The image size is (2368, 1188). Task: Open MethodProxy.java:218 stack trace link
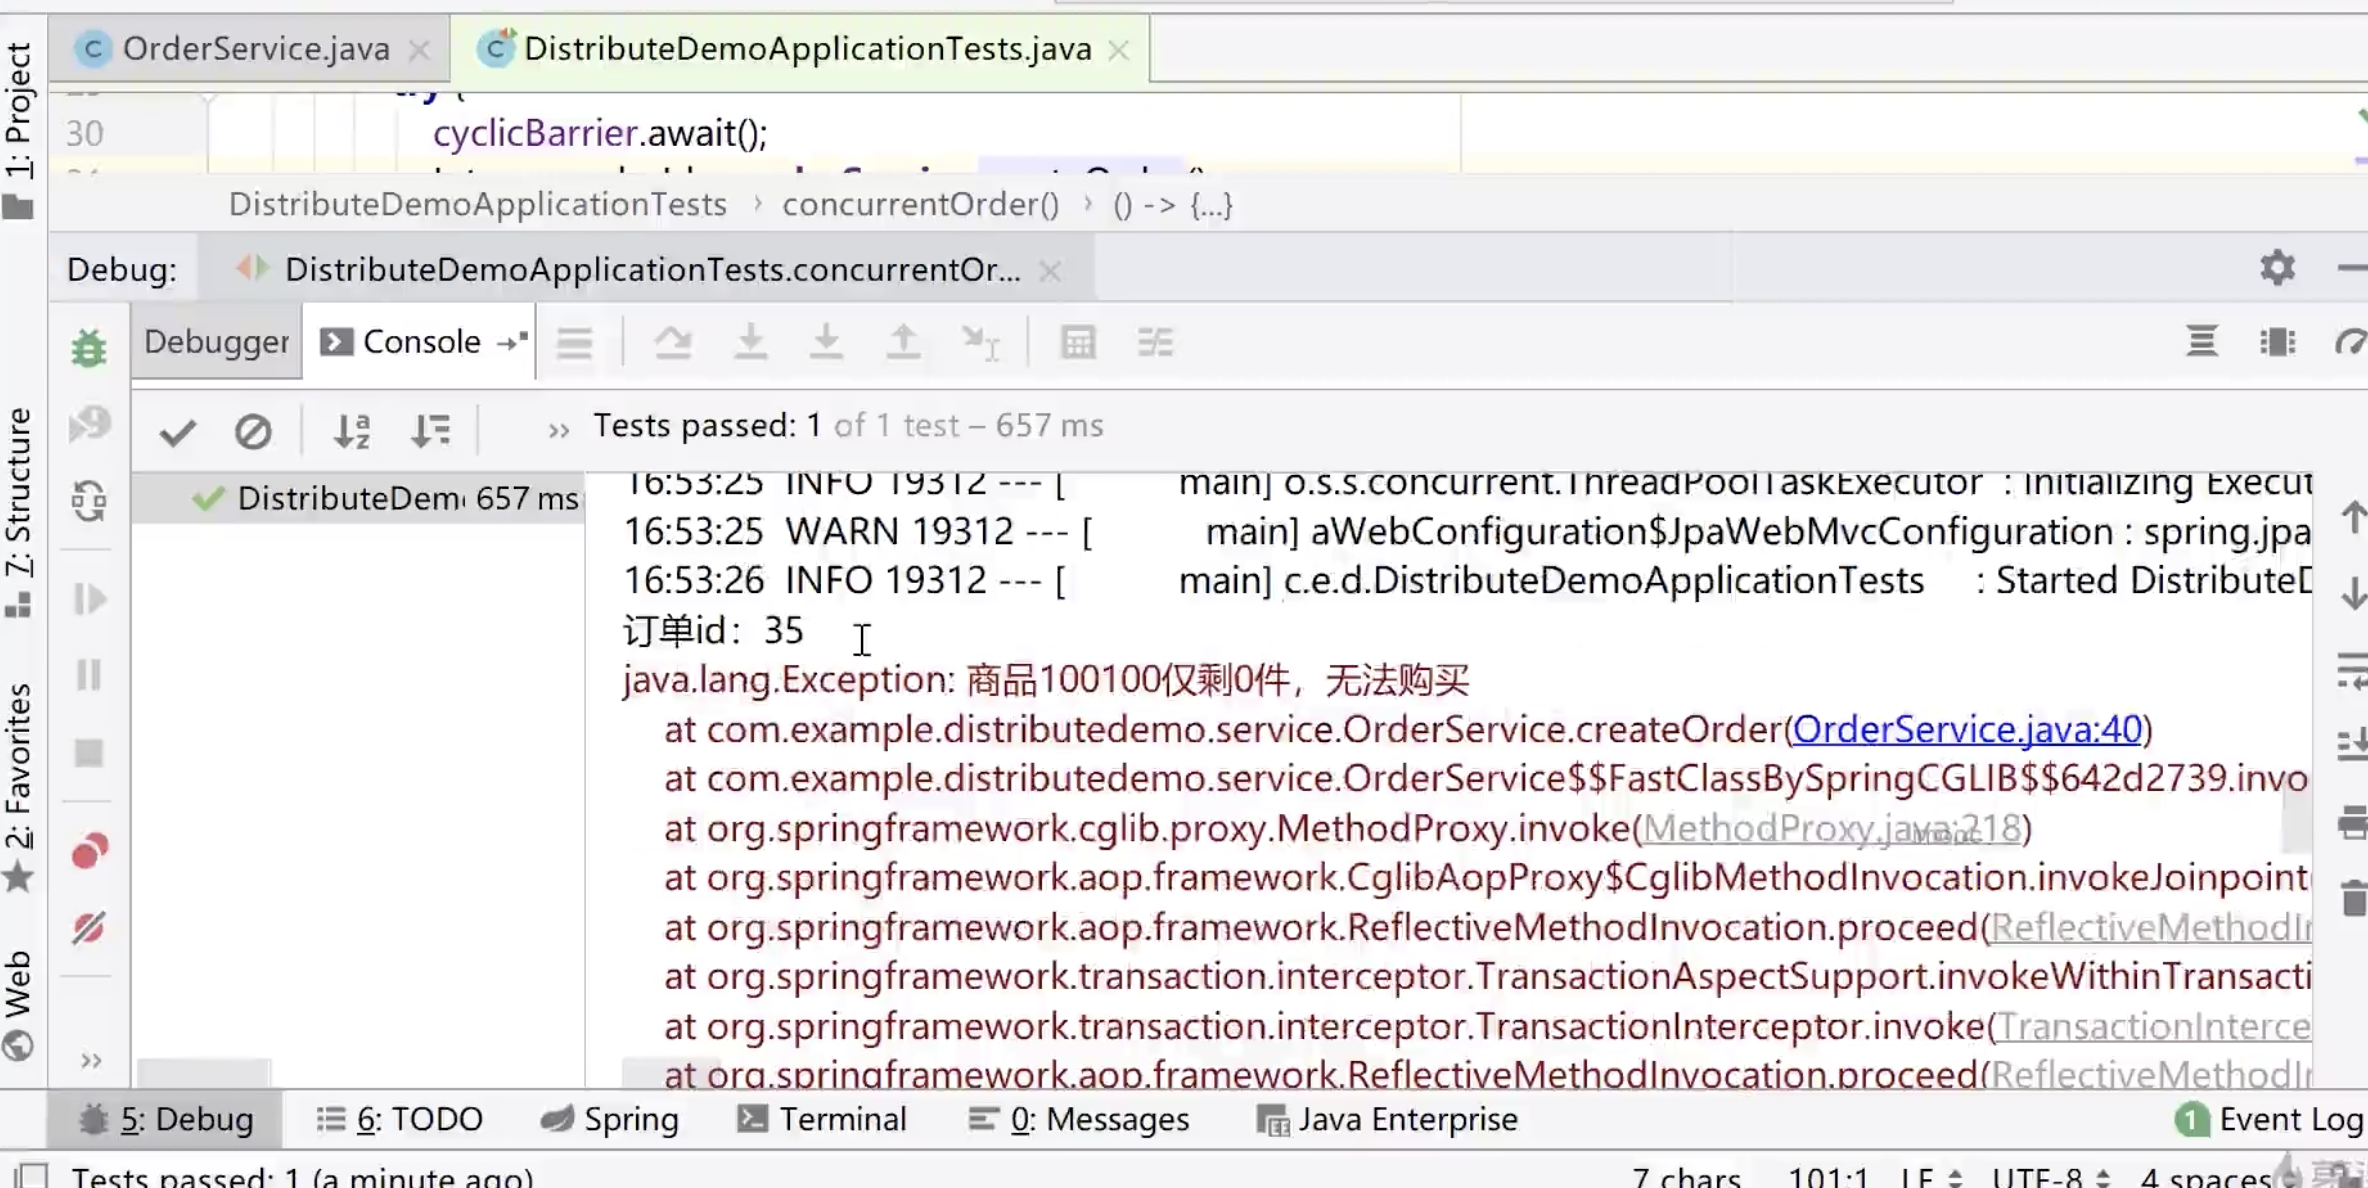[x=1832, y=828]
